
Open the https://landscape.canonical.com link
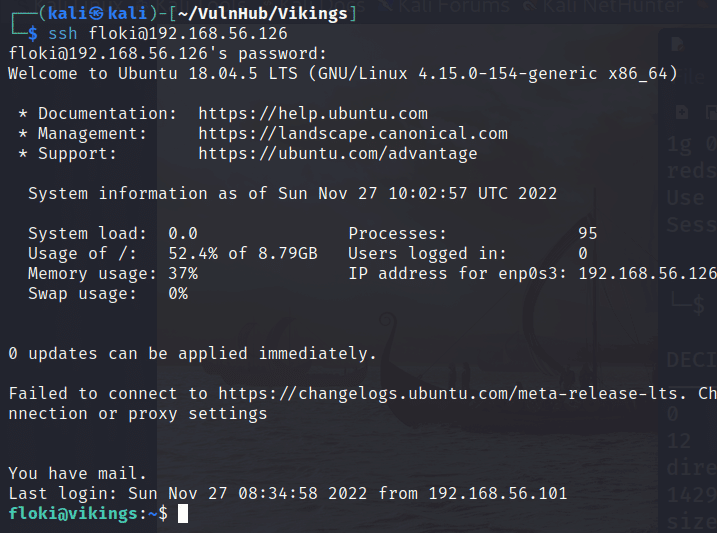353,134
